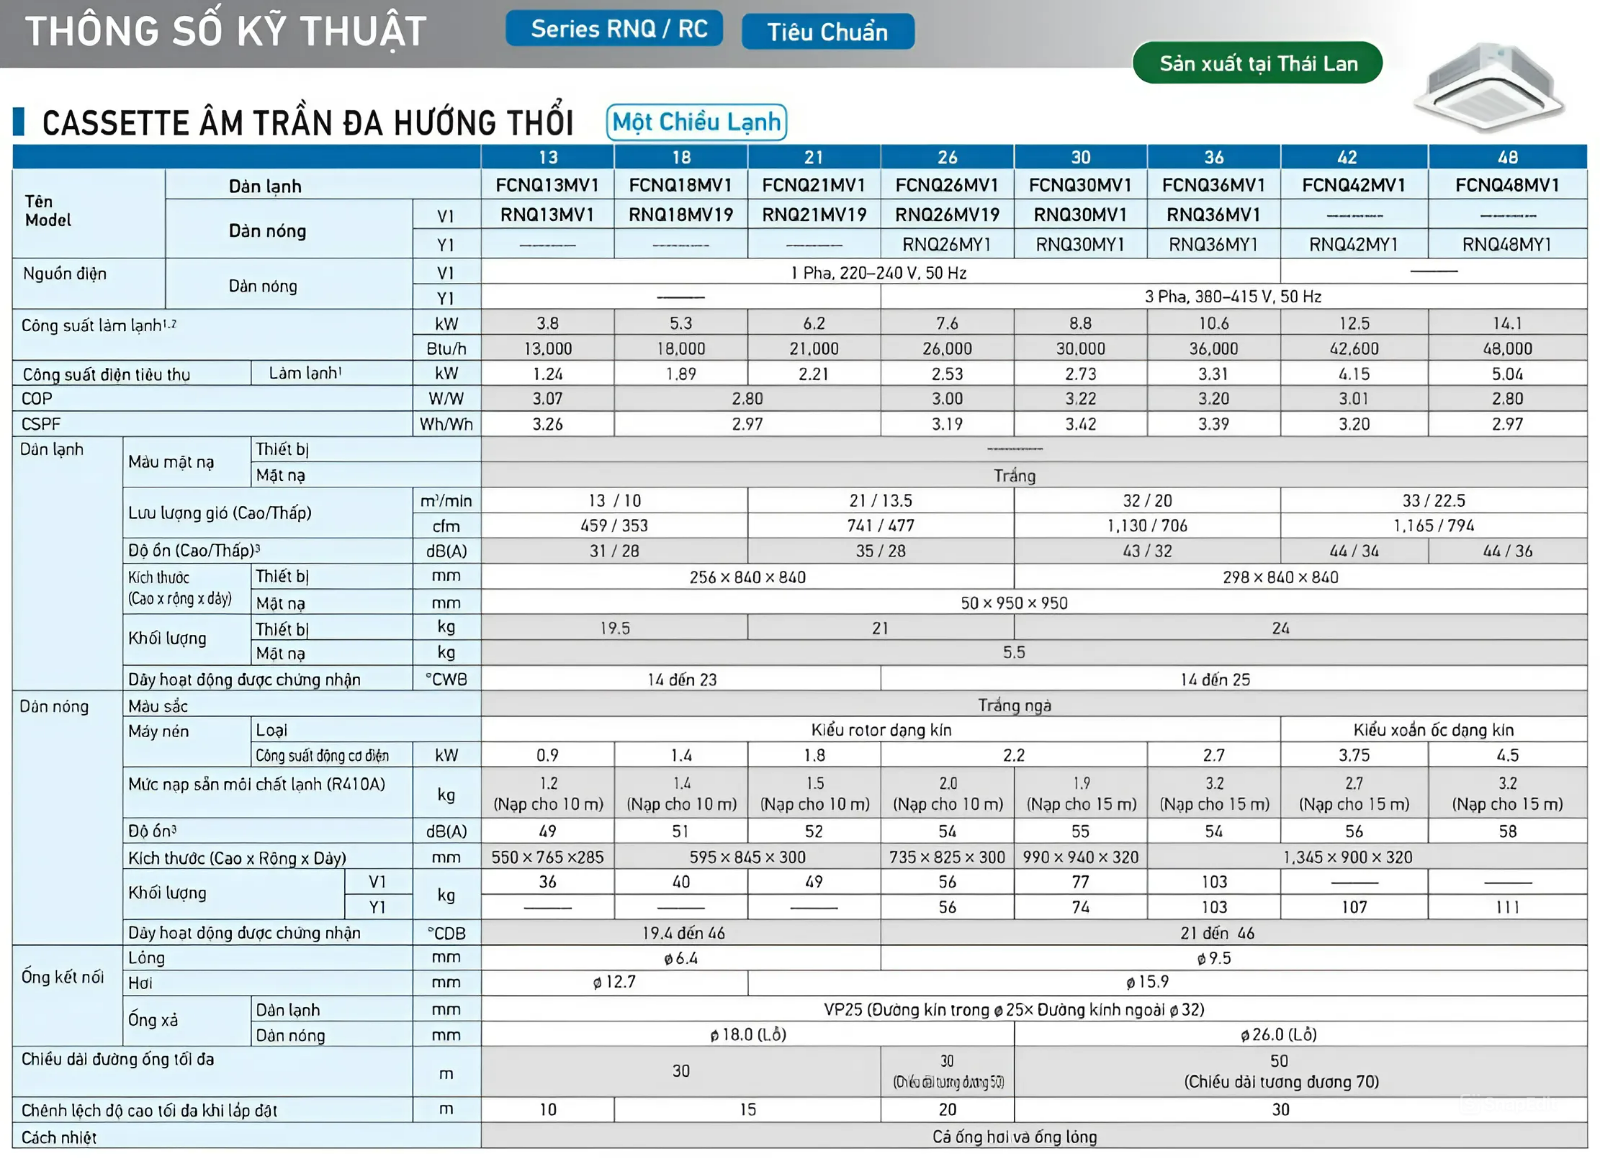Click the Sản xuất tại Thái Lan label
1600x1159 pixels.
point(1258,63)
